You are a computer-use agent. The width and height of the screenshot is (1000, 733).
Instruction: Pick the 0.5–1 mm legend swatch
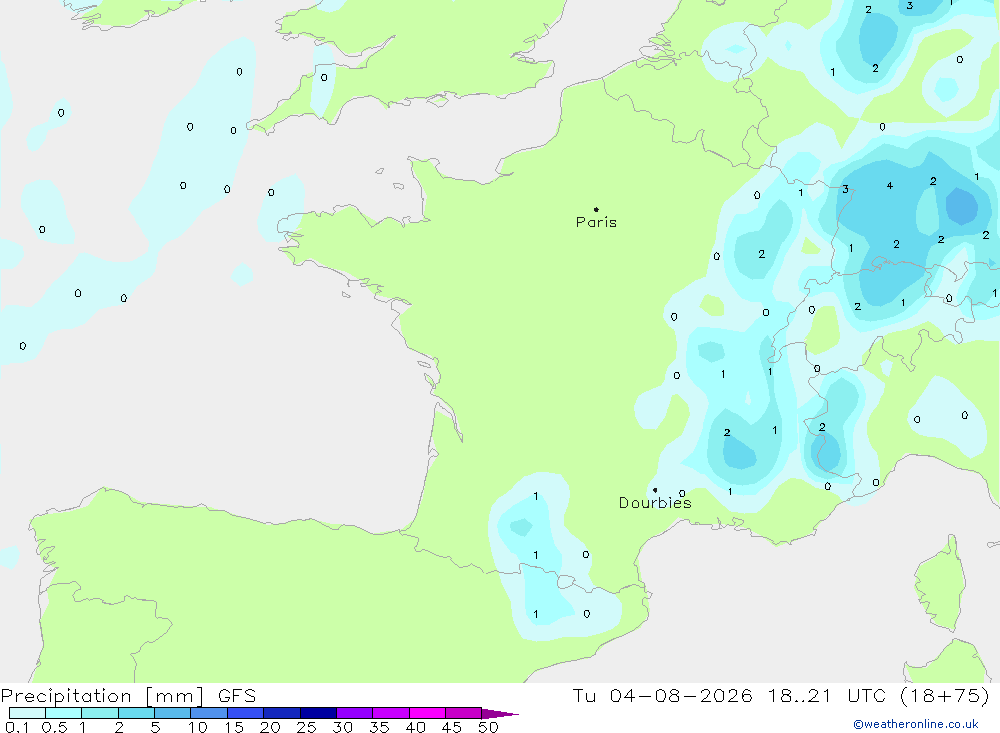pos(64,713)
